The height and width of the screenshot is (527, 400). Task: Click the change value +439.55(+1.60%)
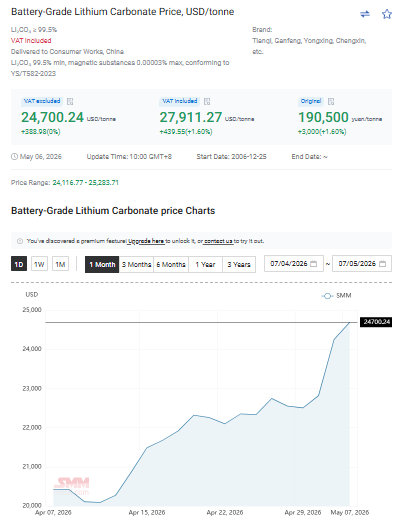click(x=186, y=132)
